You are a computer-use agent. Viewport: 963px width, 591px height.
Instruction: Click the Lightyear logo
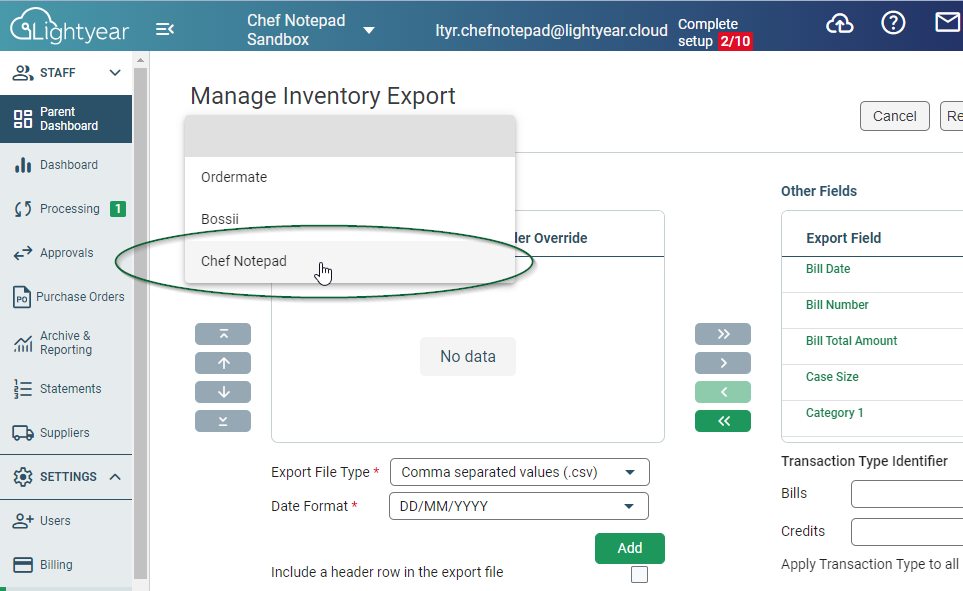coord(69,26)
